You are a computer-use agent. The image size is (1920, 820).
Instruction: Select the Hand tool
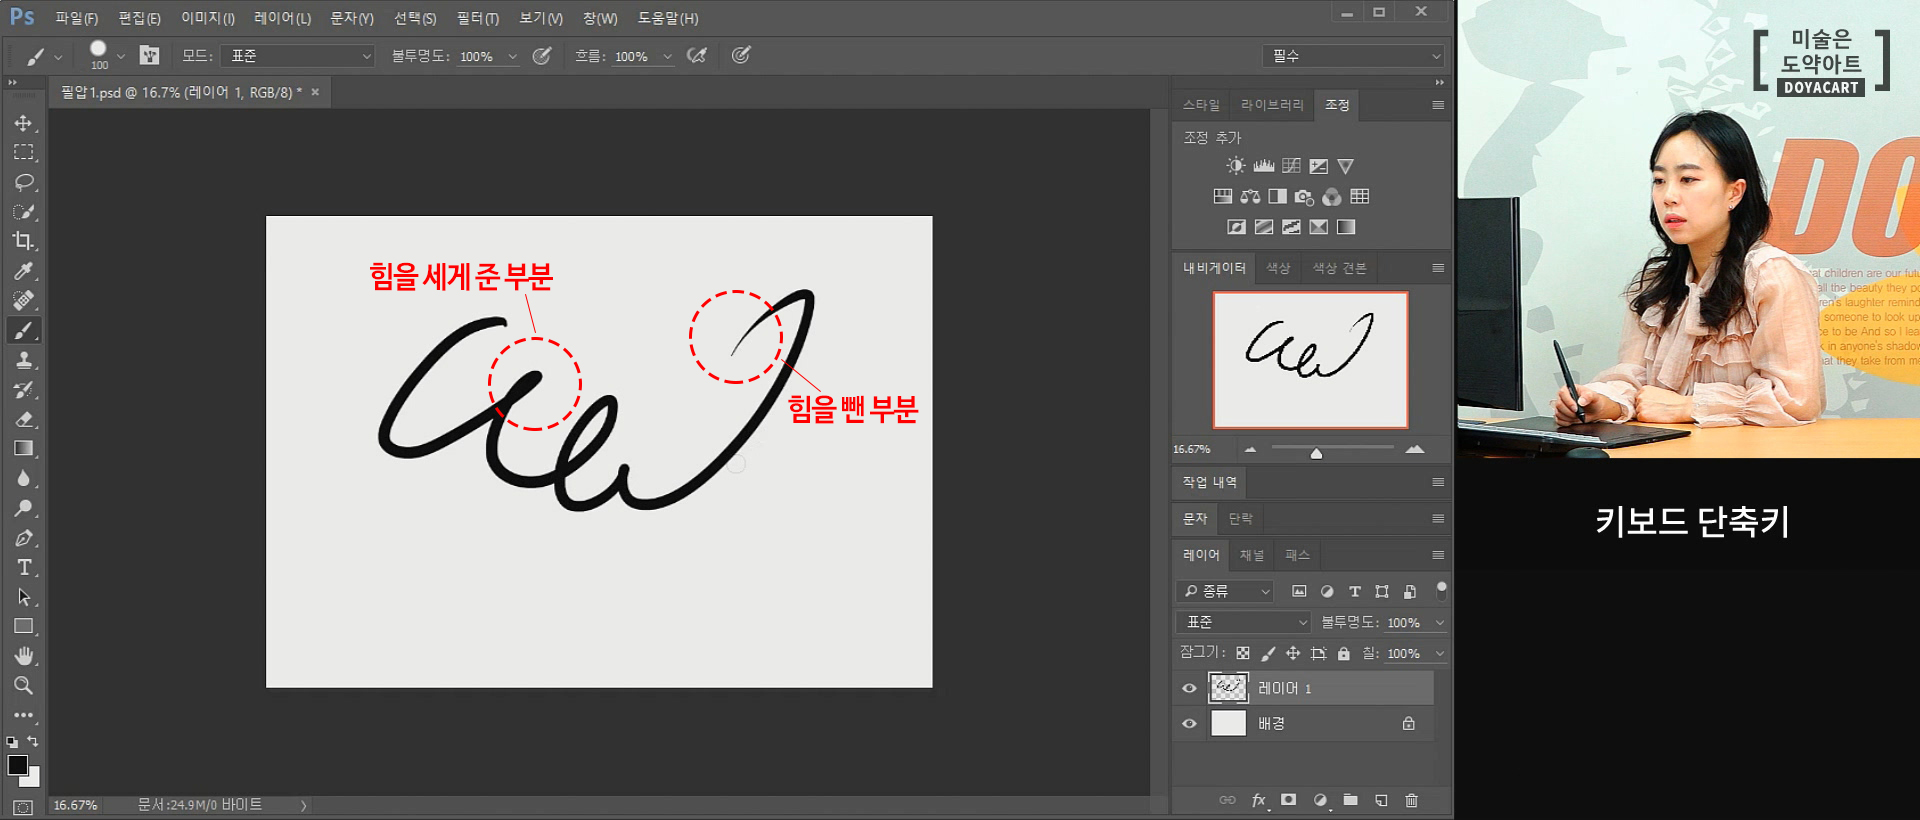[x=23, y=656]
